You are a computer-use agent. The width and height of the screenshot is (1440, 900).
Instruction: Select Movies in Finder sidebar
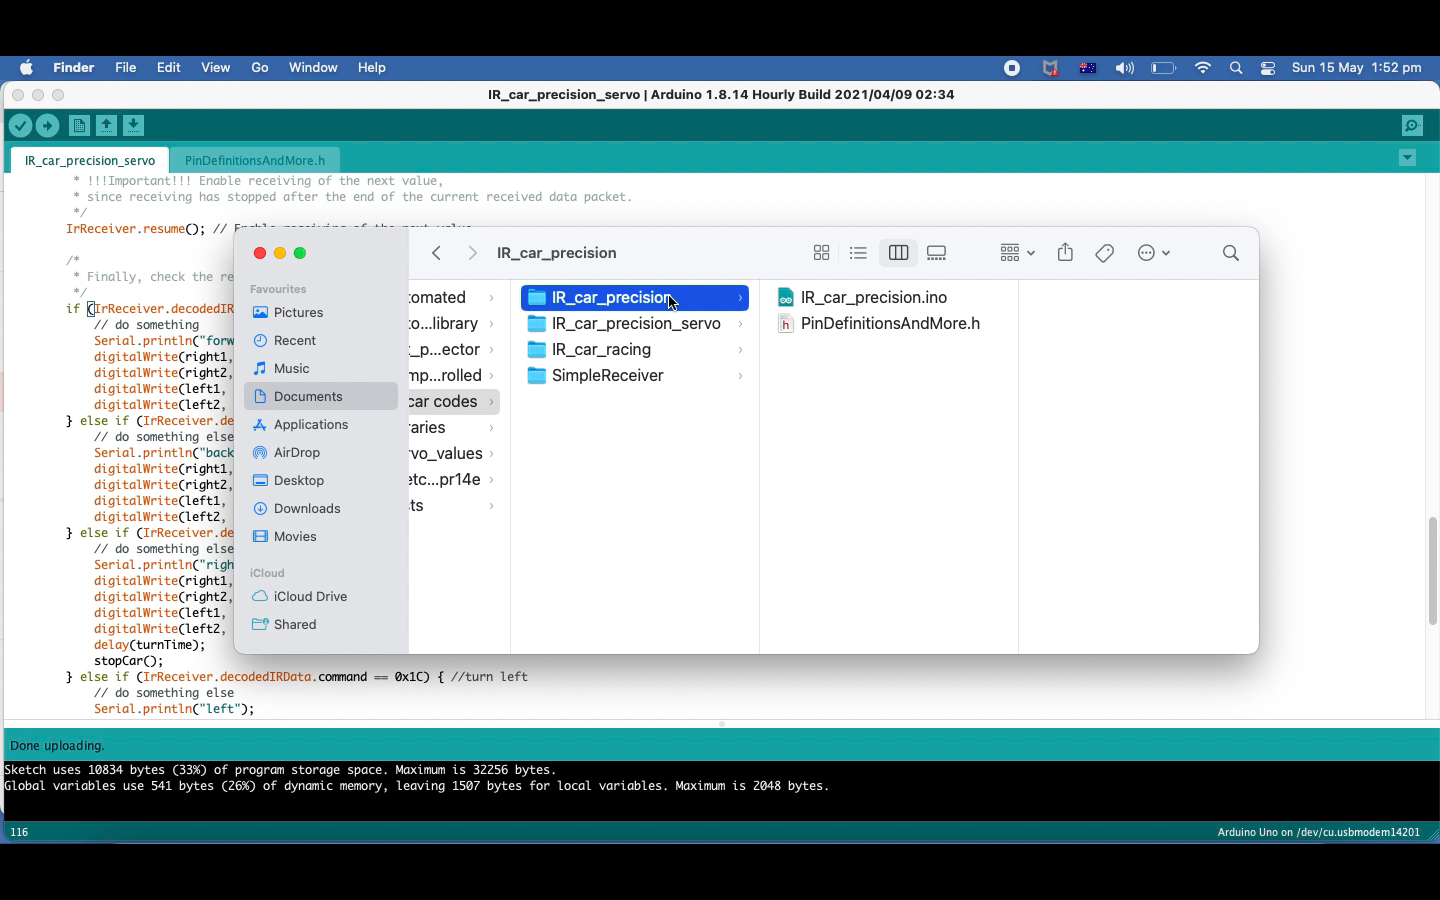pyautogui.click(x=320, y=537)
